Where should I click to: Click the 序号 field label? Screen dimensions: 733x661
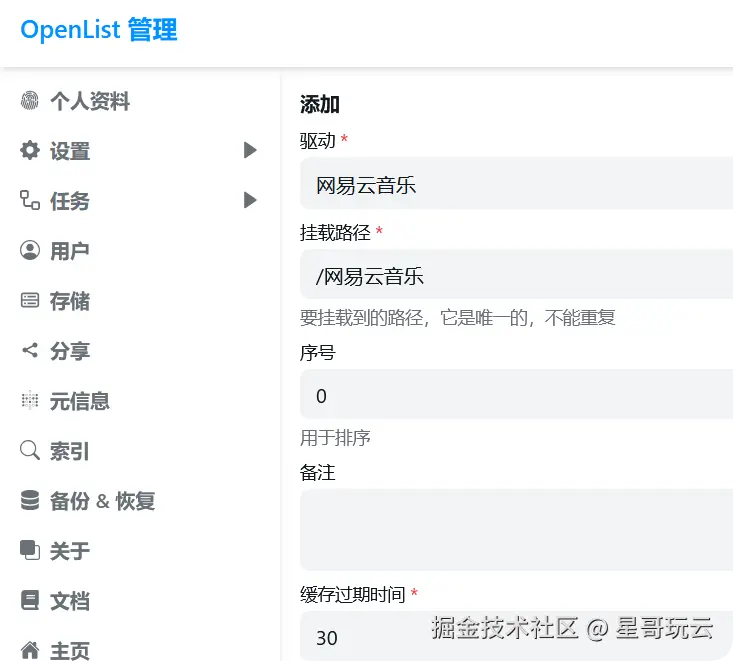(x=317, y=353)
